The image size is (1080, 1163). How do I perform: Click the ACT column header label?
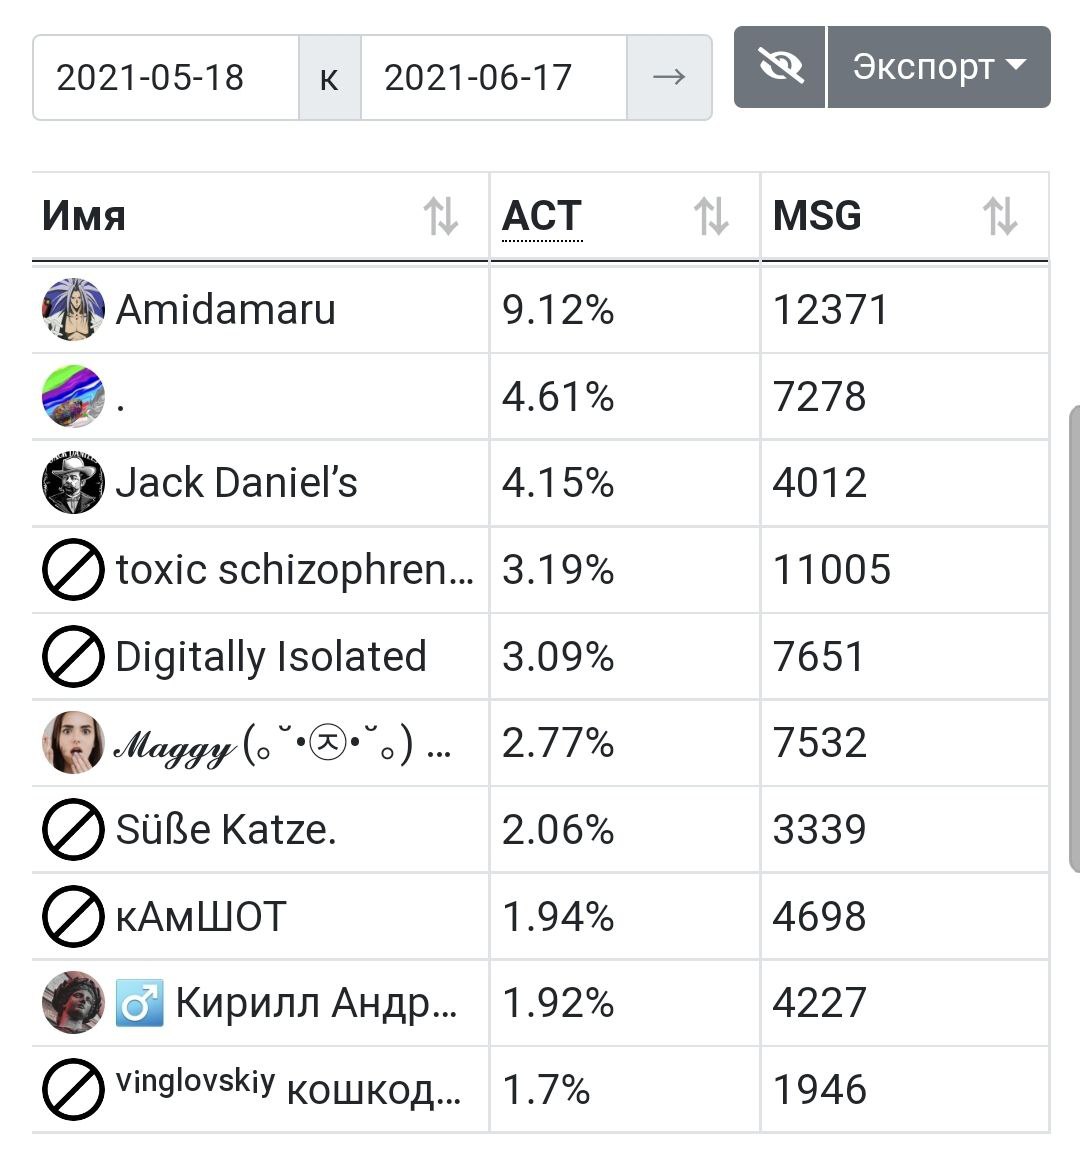tap(541, 216)
